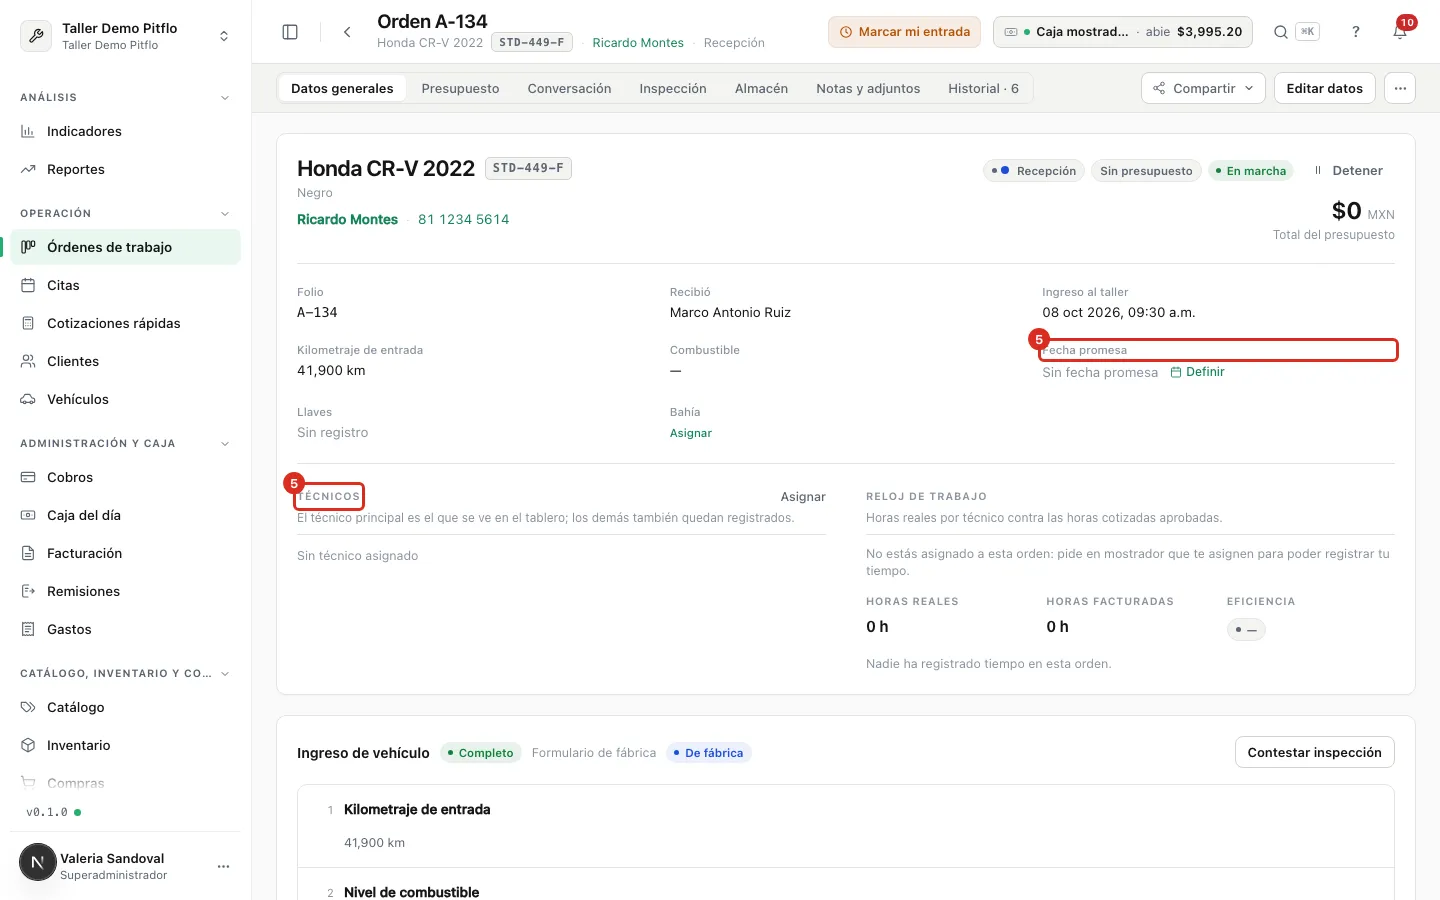
Task: Open the Historial tab
Action: [x=983, y=88]
